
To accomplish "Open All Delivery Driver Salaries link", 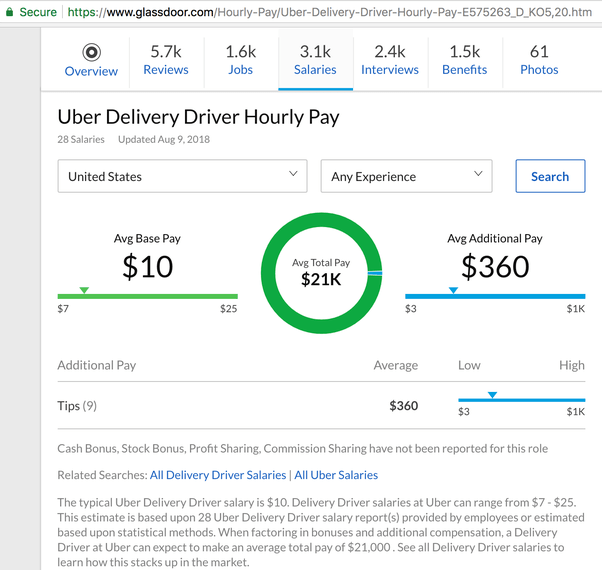I will (x=218, y=475).
